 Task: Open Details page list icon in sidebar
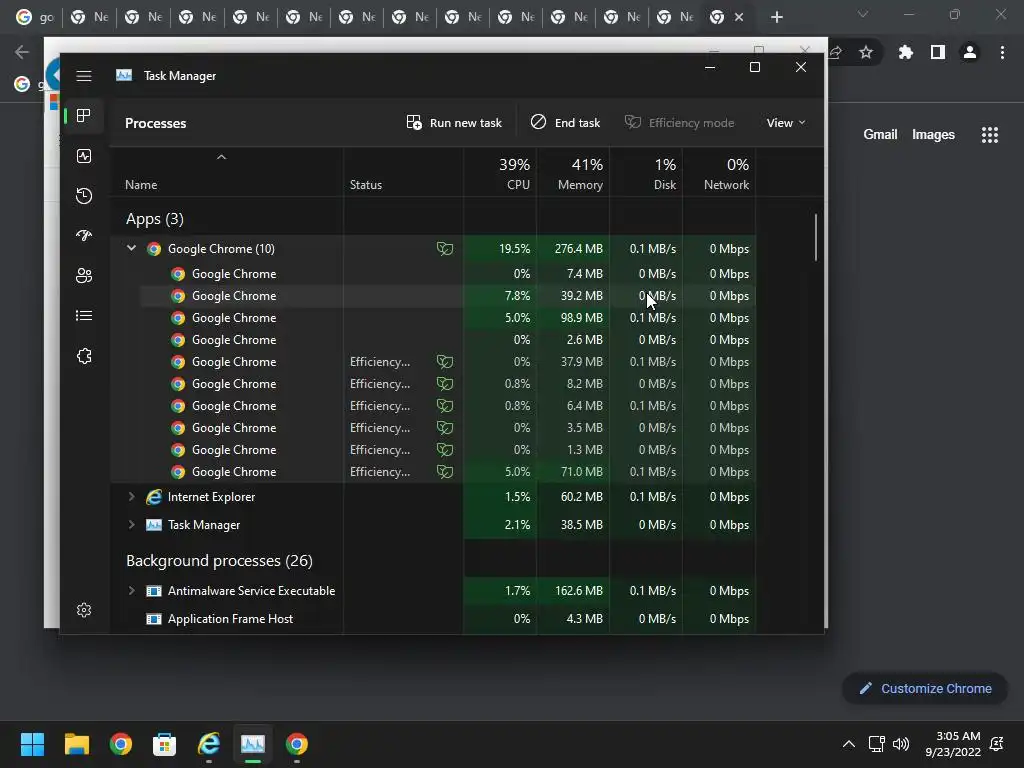[84, 316]
